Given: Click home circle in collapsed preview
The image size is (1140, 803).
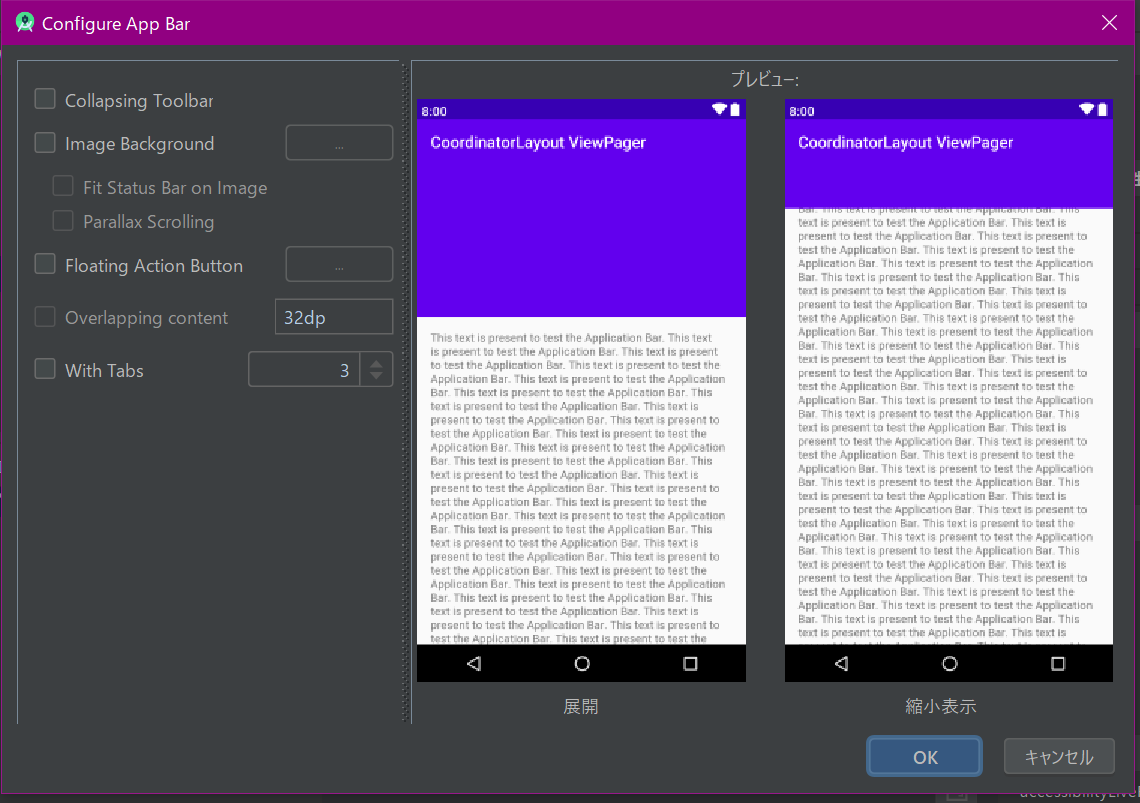Looking at the screenshot, I should coord(950,663).
